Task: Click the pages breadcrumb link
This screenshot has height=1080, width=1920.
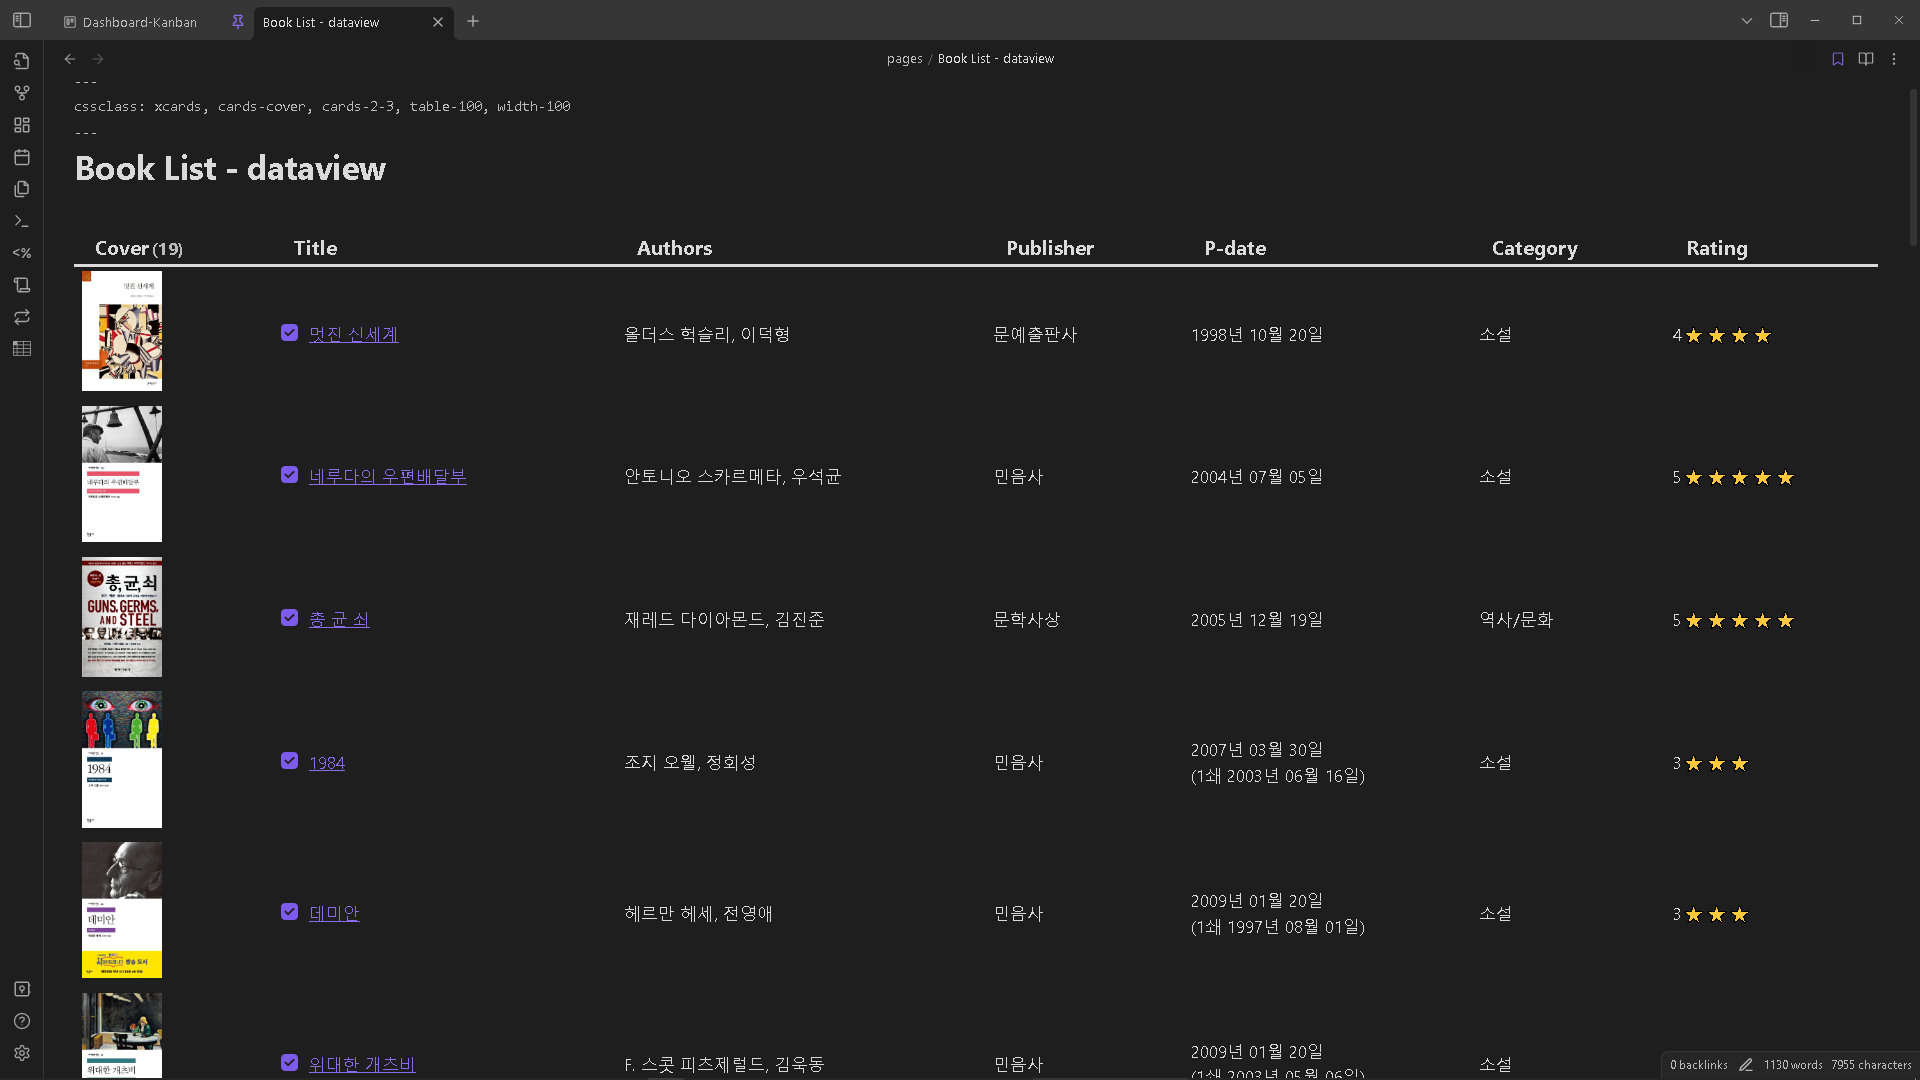Action: pos(903,59)
